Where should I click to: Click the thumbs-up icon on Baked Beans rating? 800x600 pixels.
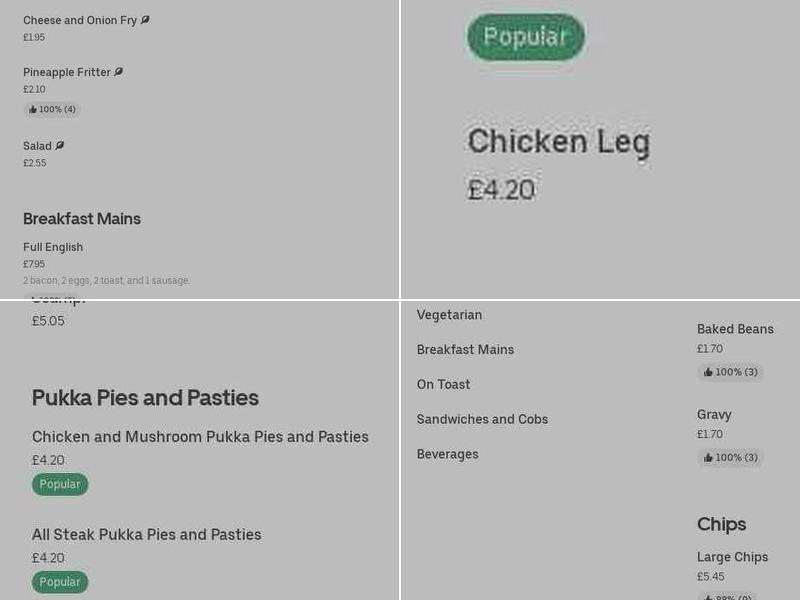click(x=706, y=371)
